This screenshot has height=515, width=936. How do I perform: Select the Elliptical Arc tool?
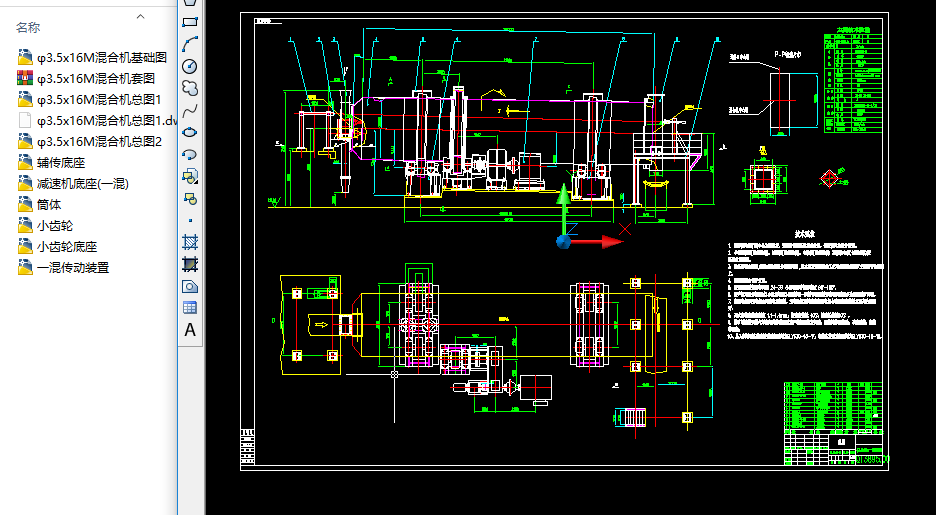(x=190, y=155)
